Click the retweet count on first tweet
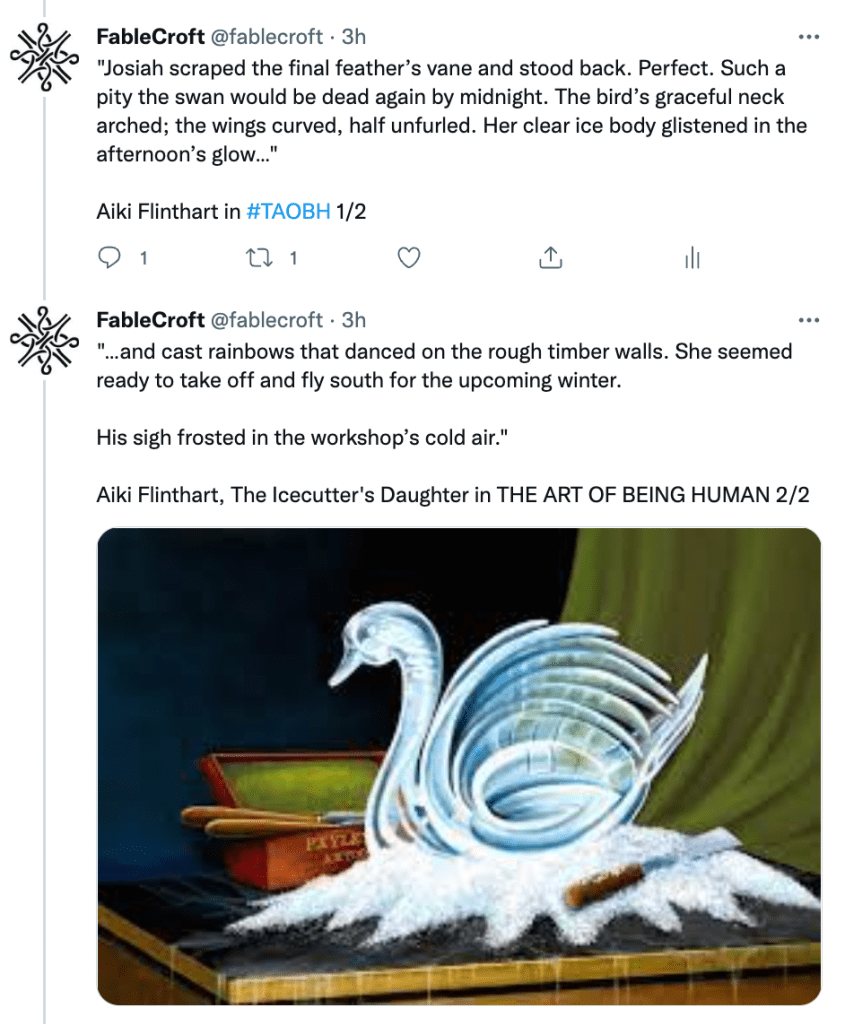The height and width of the screenshot is (1024, 845). (293, 258)
